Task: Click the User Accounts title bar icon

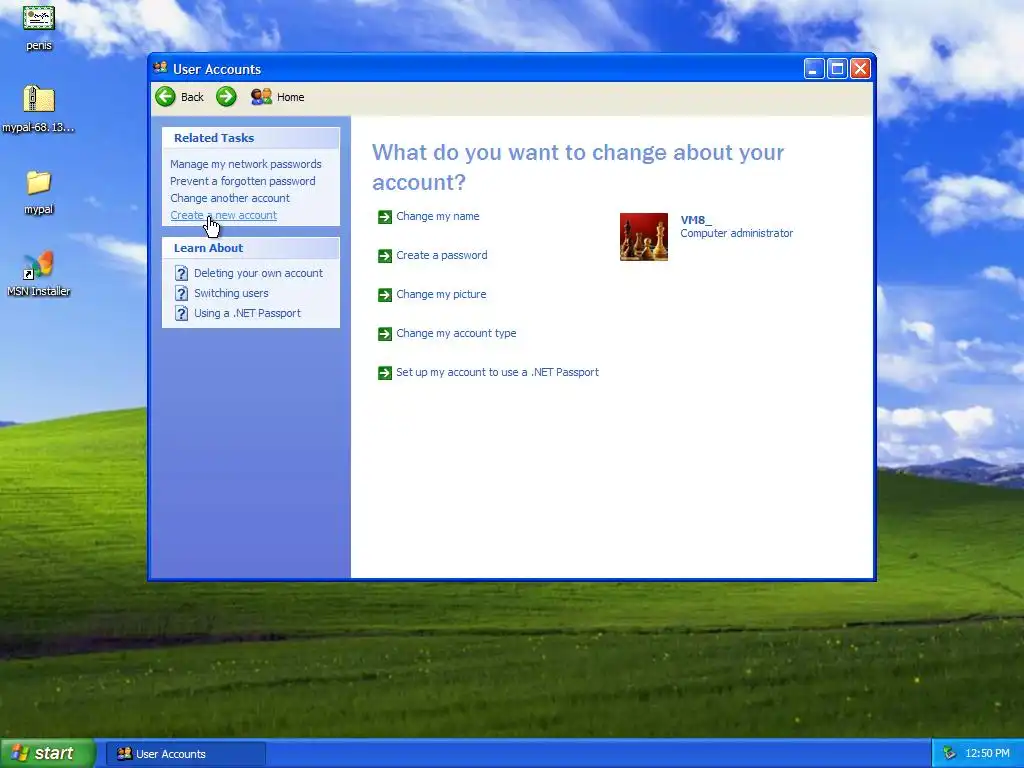Action: tap(161, 68)
